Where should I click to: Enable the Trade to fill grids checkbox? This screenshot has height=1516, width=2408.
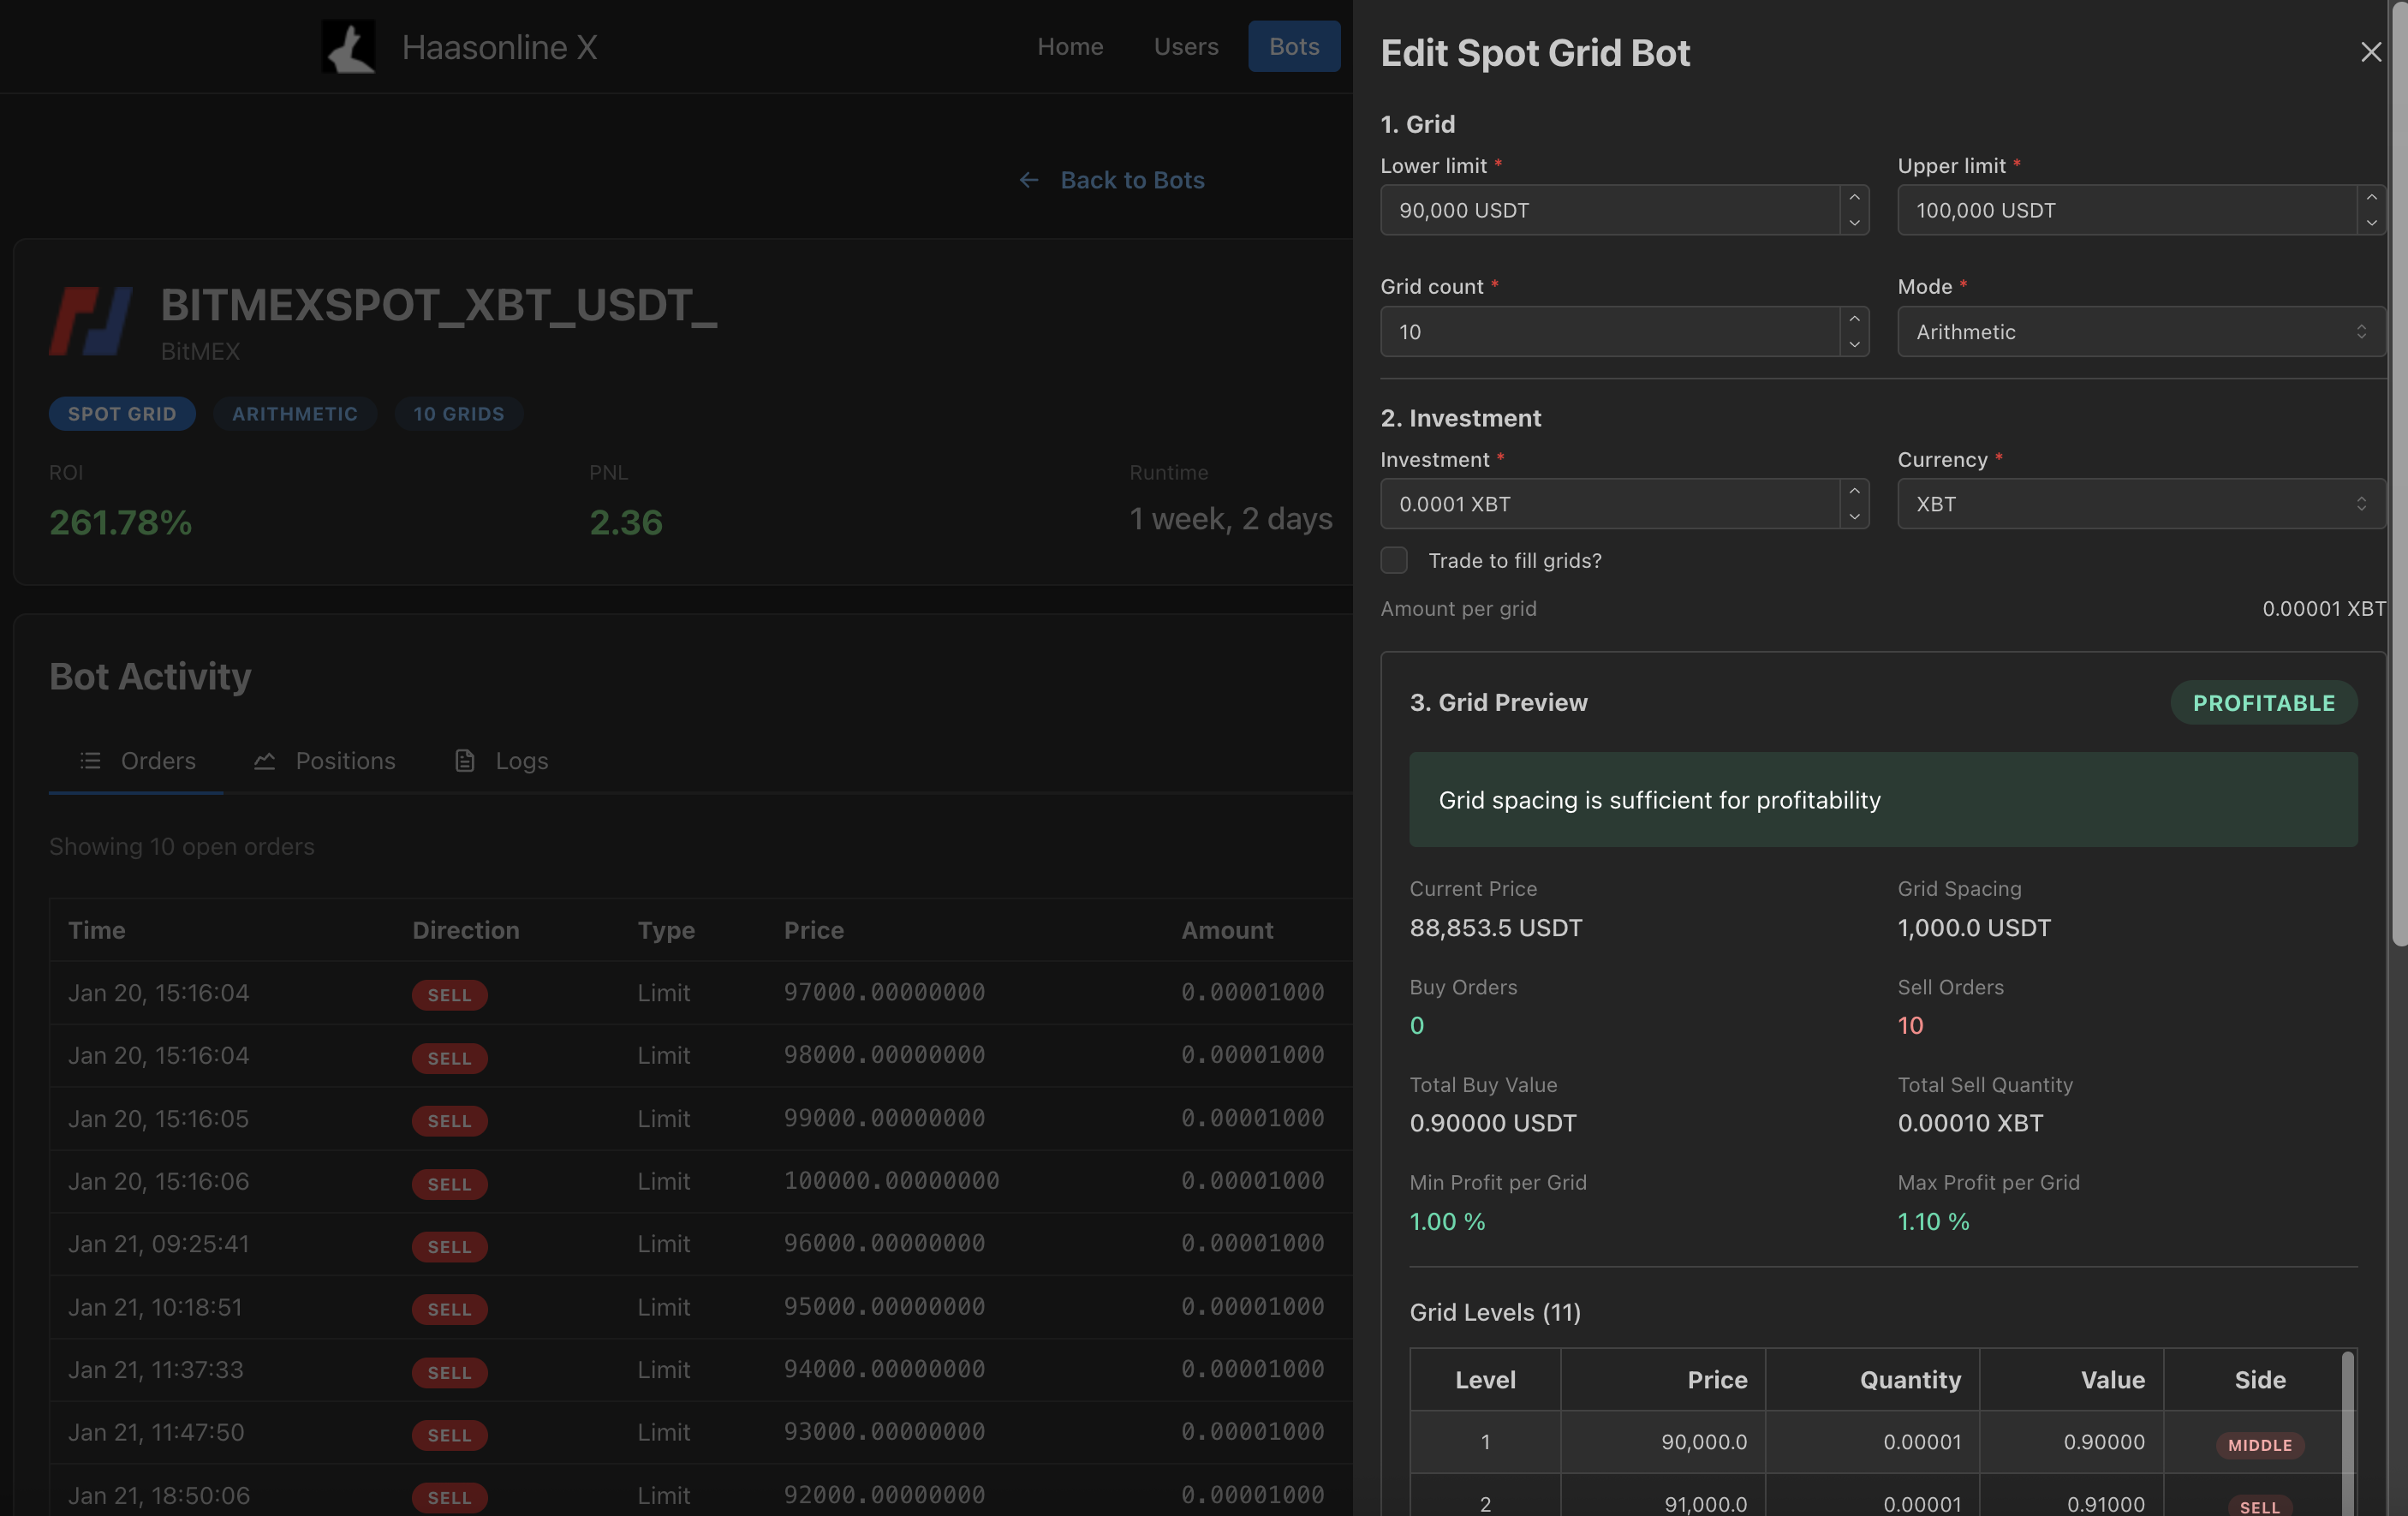pos(1393,561)
